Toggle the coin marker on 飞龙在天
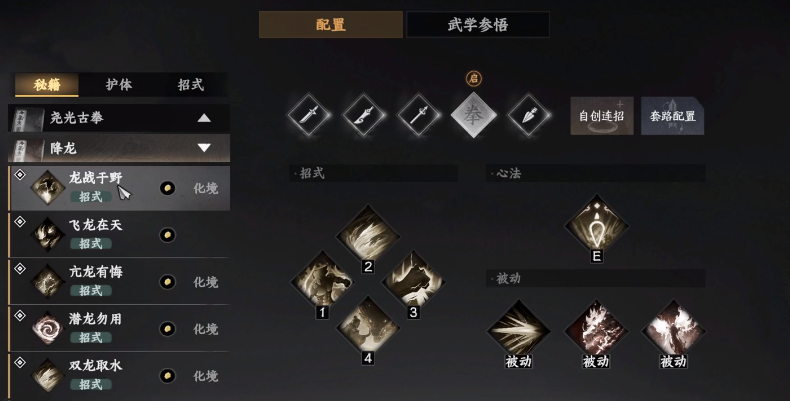This screenshot has width=790, height=401. click(167, 235)
